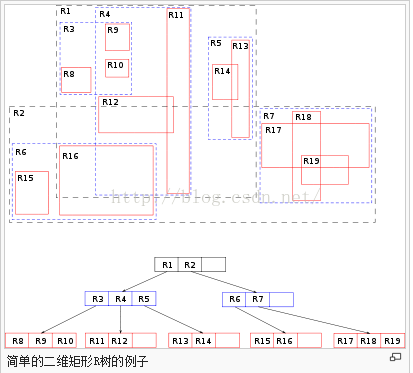Select the R5 label in the rectangle diagram
Screen dimensions: 413x373
click(x=216, y=43)
